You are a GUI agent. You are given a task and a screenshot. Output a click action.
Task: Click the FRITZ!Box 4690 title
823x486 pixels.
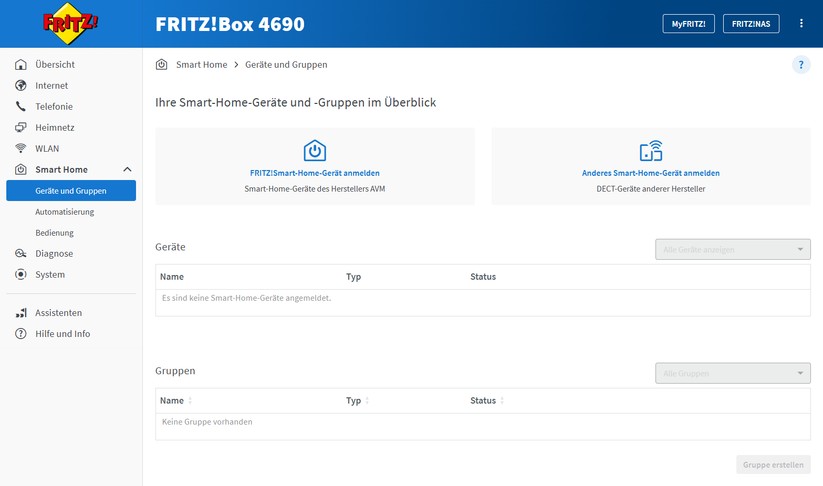click(230, 24)
